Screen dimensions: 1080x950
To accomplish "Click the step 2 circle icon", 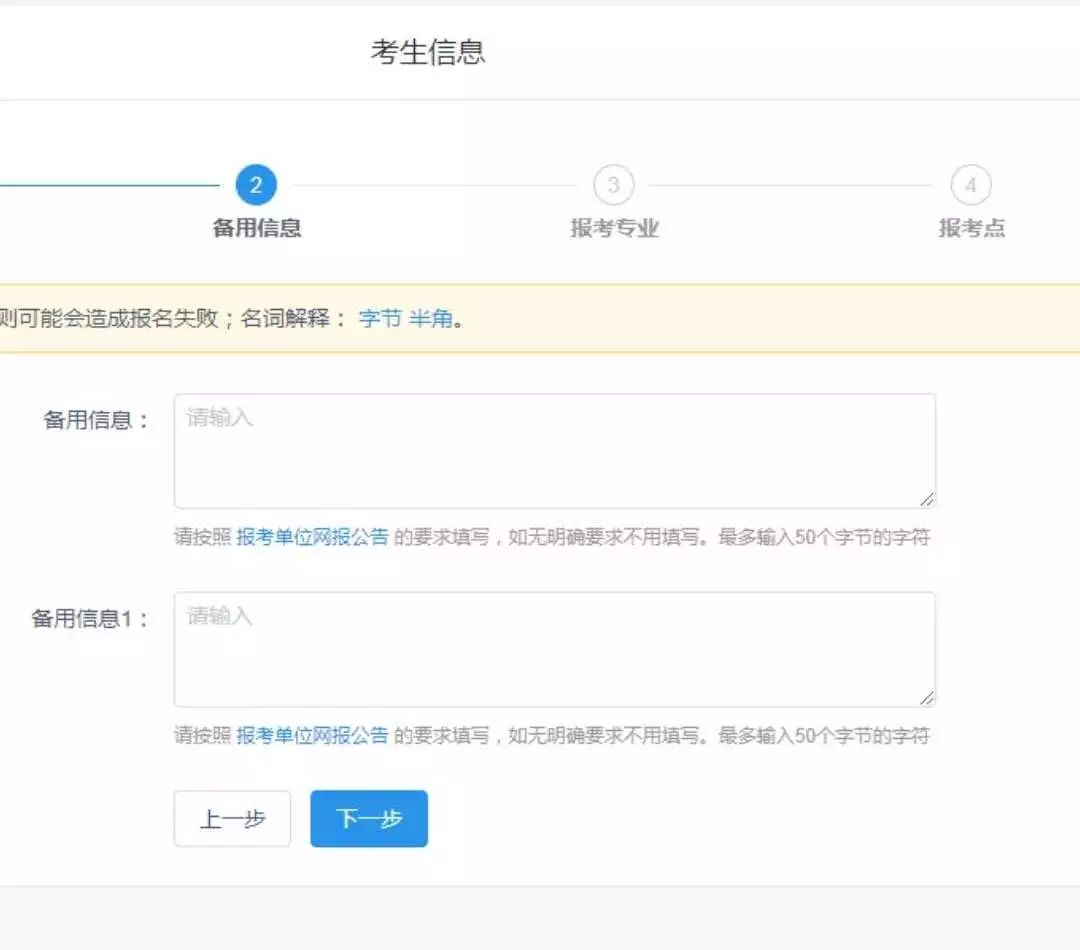I will tap(256, 185).
